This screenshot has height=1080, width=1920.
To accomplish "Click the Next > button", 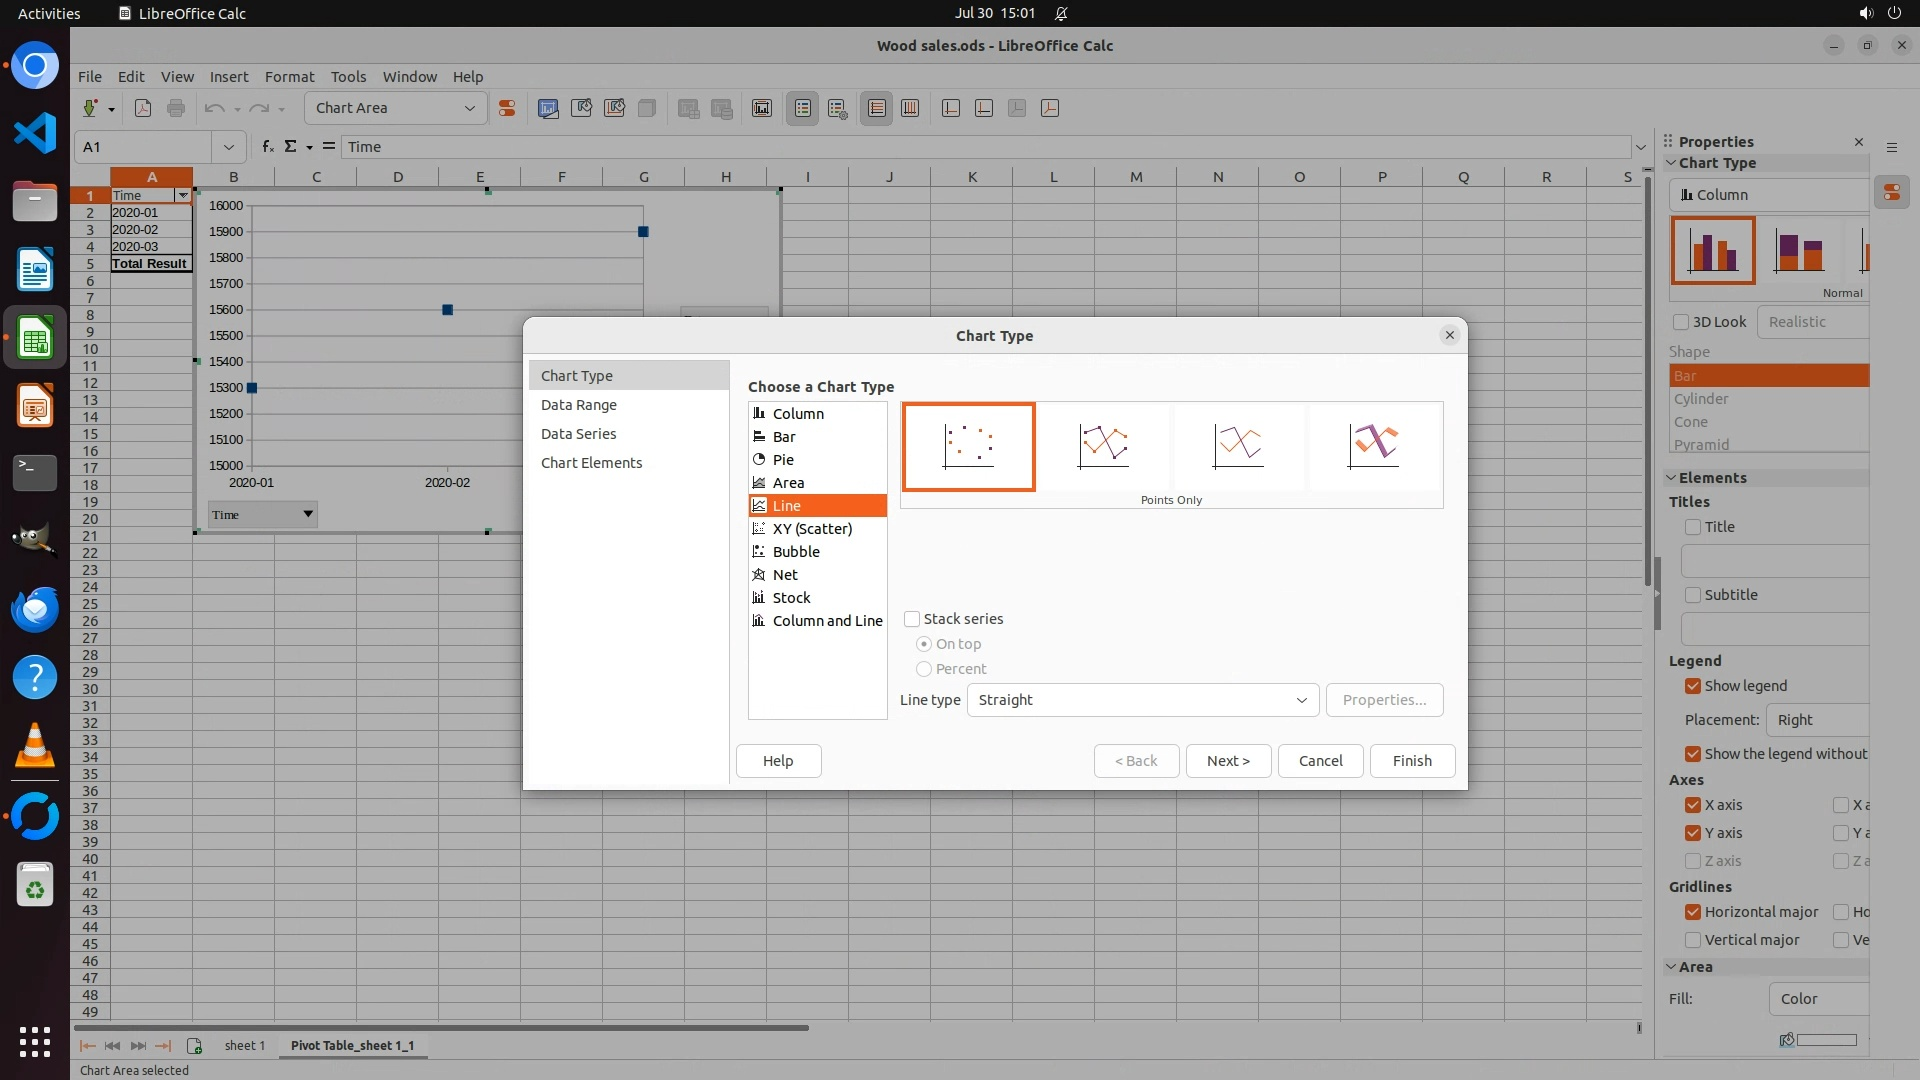I will coord(1228,761).
